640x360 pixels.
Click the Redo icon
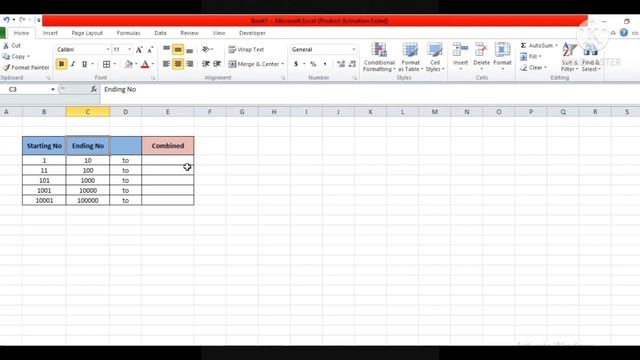(22, 20)
